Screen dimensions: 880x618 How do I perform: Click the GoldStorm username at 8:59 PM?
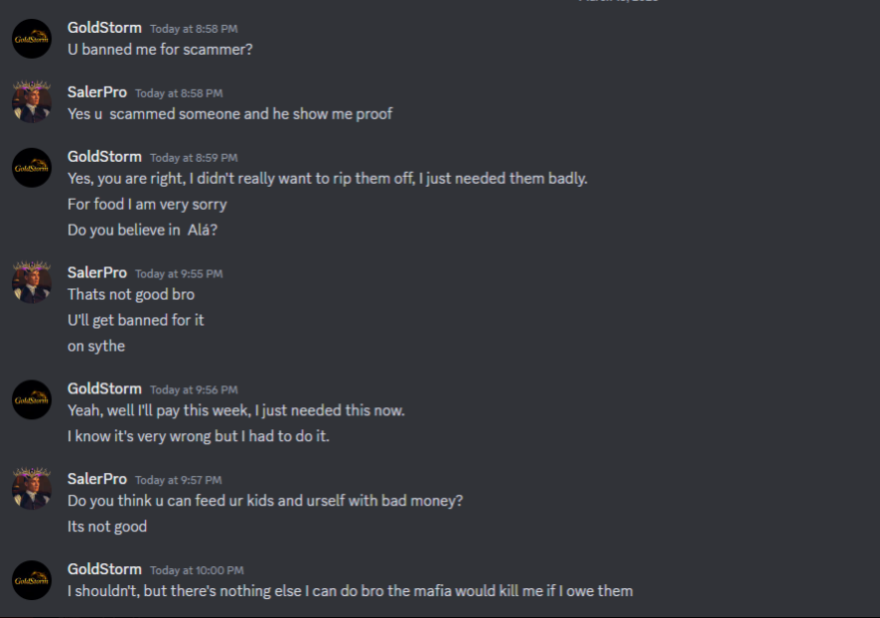(104, 157)
